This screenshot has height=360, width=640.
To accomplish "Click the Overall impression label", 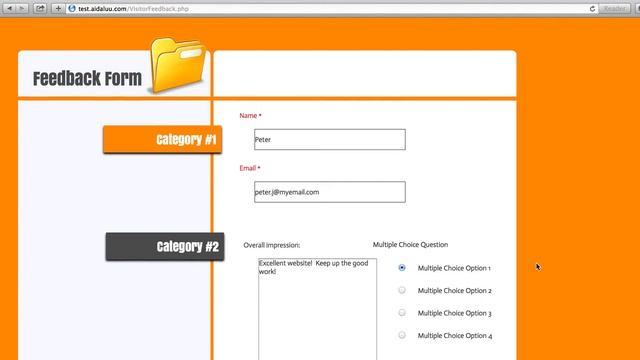I will click(272, 245).
